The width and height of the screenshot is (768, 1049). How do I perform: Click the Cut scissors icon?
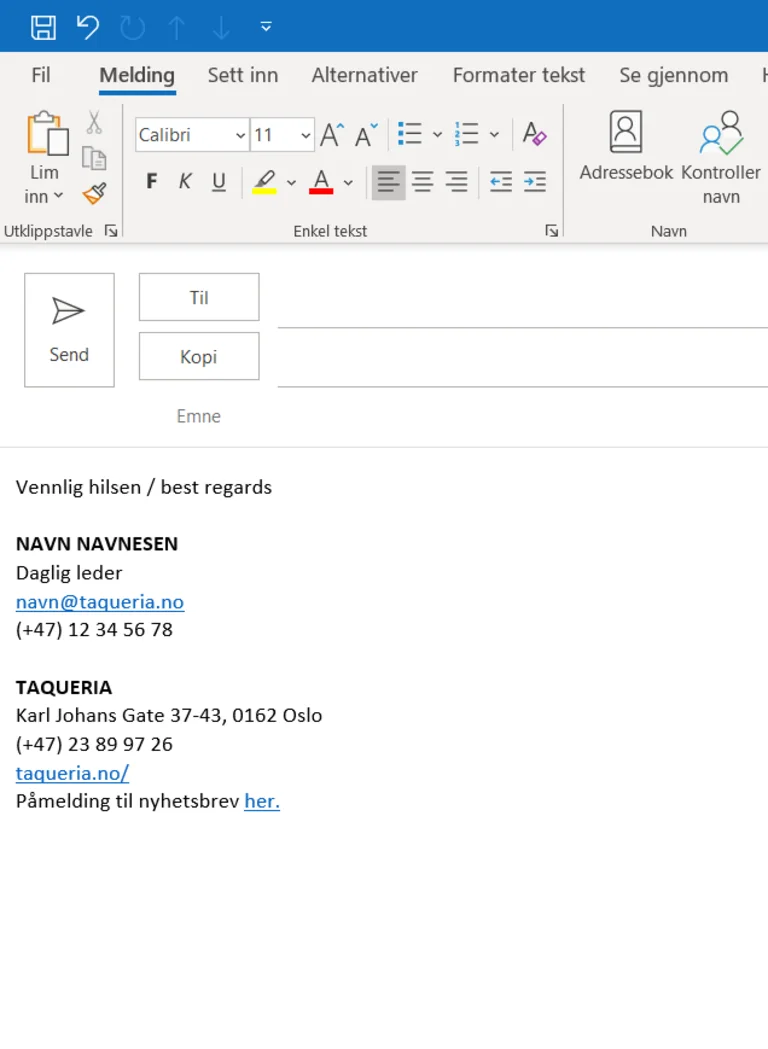(x=94, y=123)
